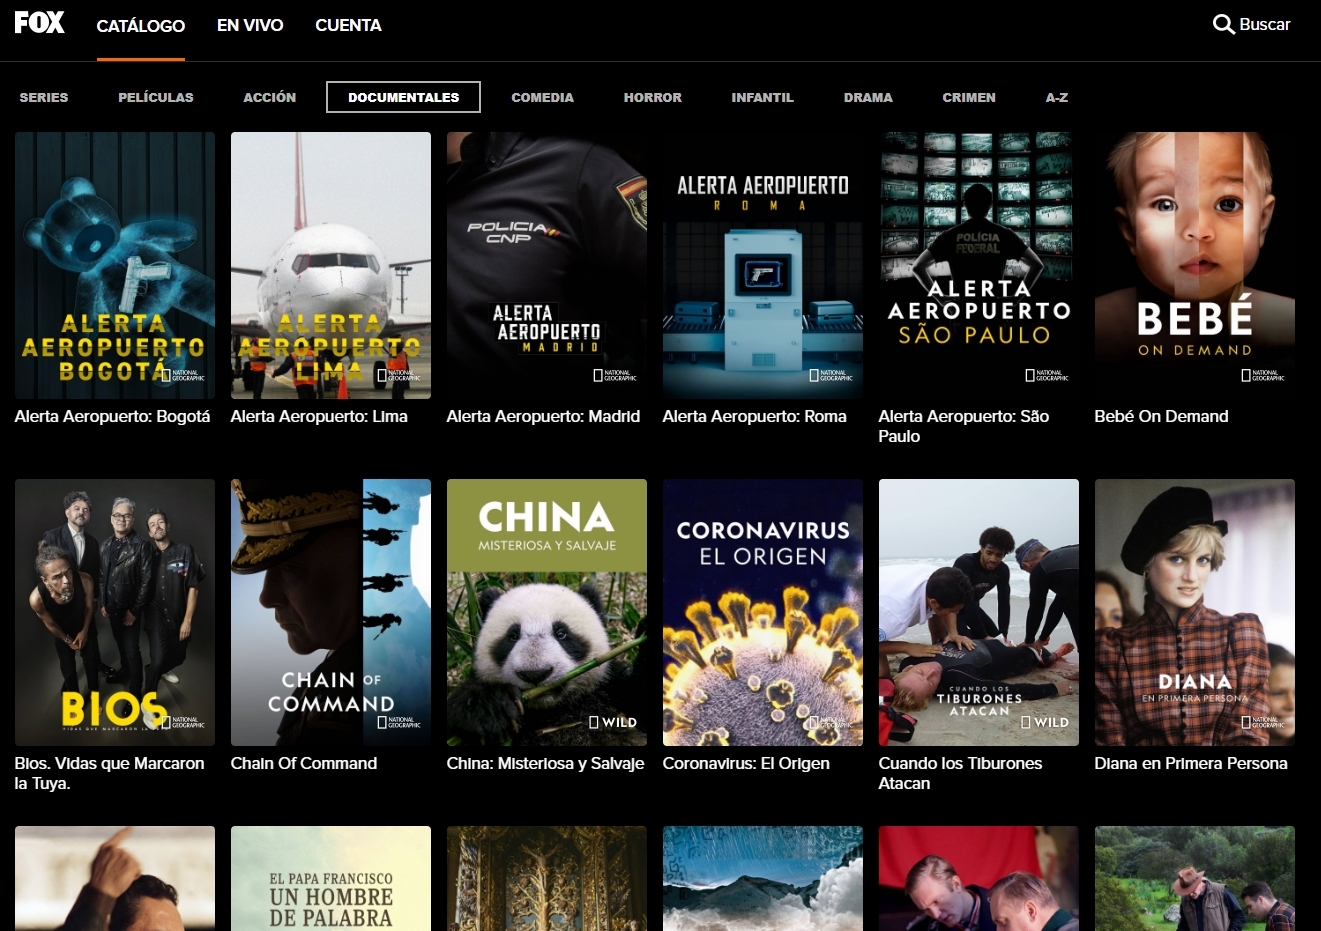The height and width of the screenshot is (931, 1321).
Task: Select the CRIMEN category tab
Action: (969, 97)
